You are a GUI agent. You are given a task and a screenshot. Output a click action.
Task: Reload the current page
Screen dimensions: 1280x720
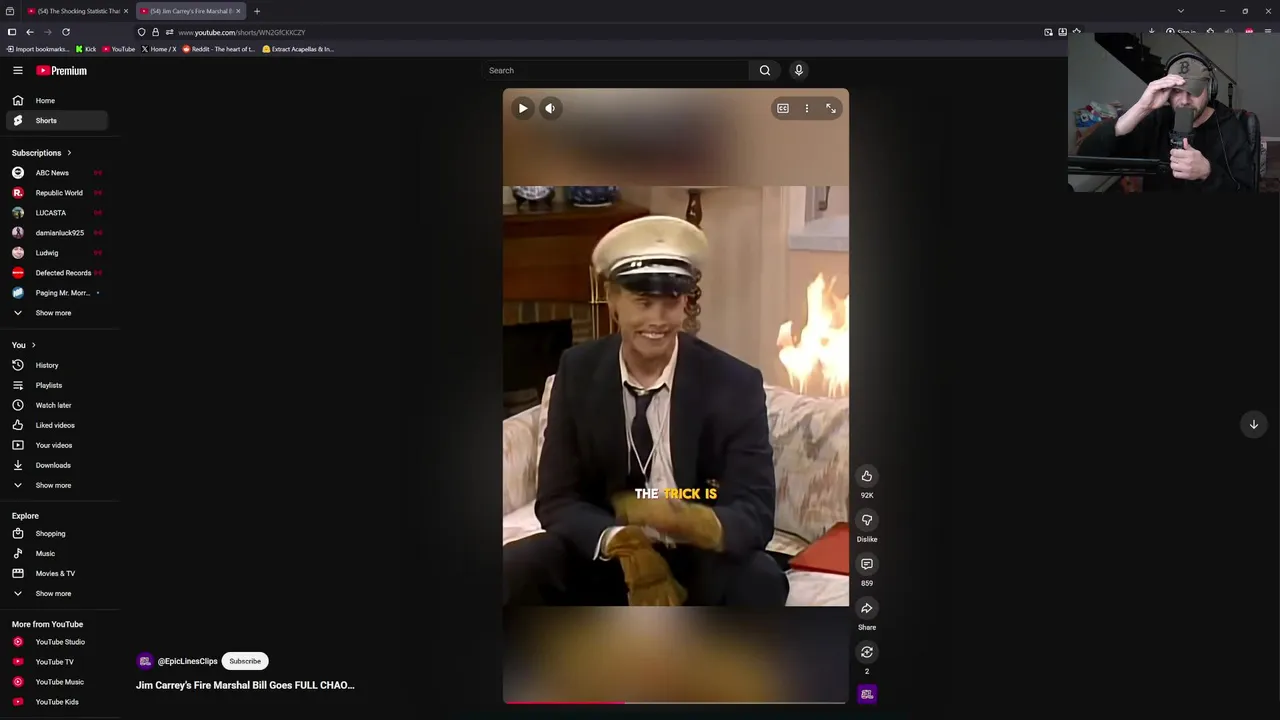(x=66, y=32)
